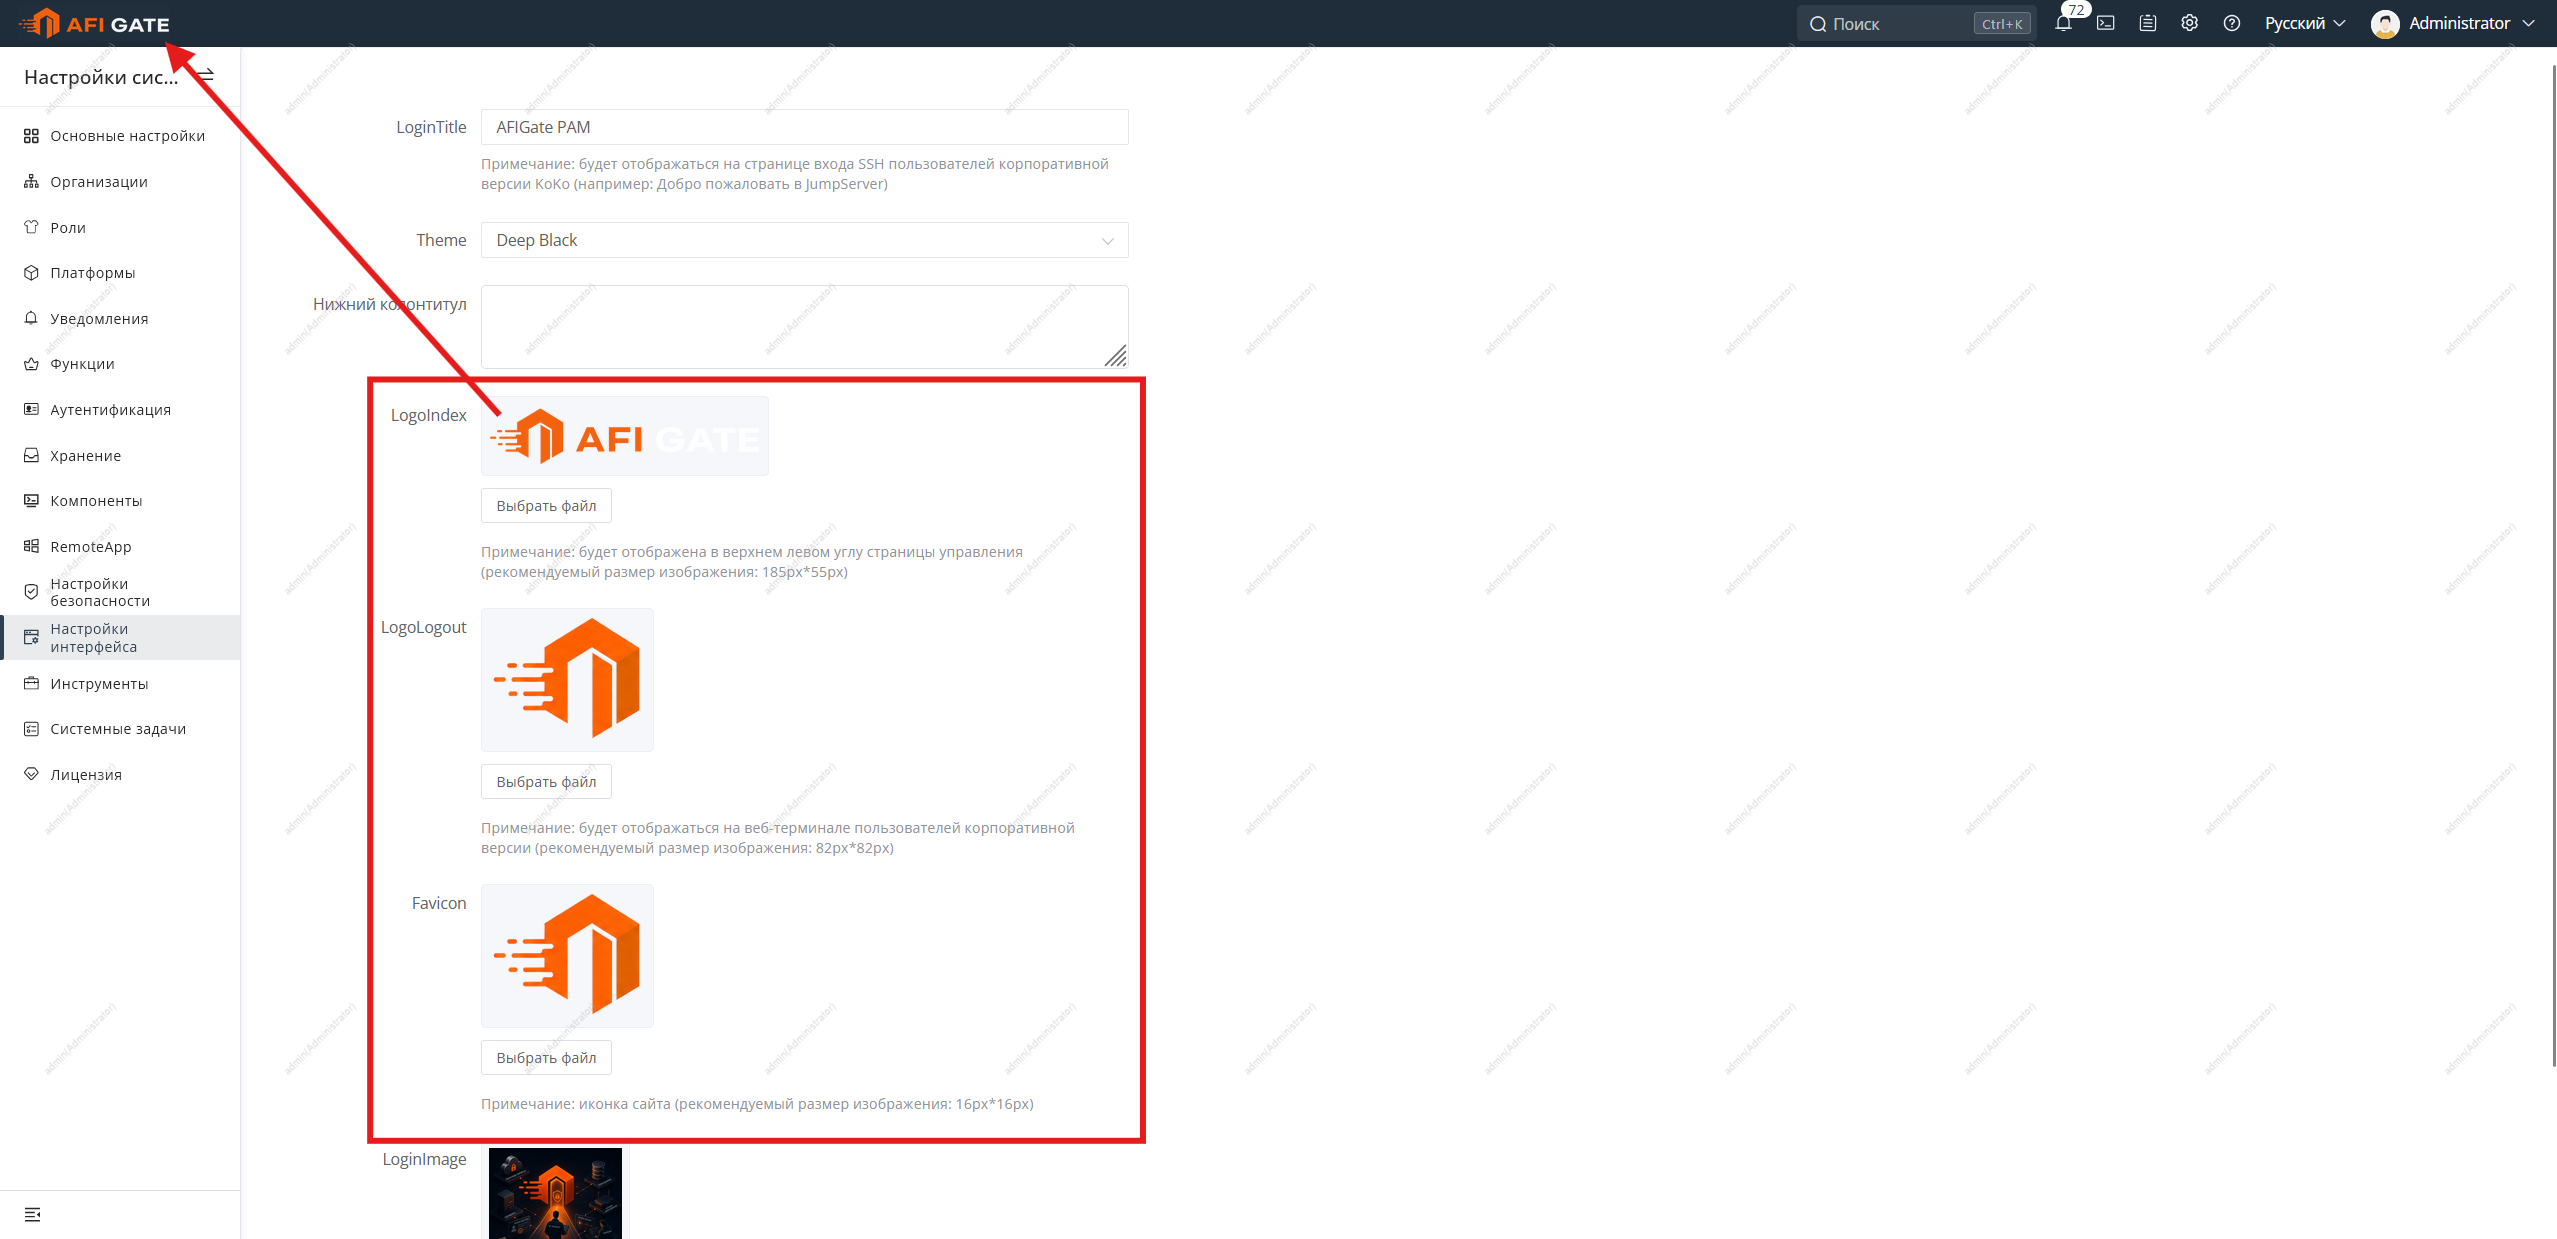Click the Favicon field label
This screenshot has width=2557, height=1239.
(x=439, y=903)
